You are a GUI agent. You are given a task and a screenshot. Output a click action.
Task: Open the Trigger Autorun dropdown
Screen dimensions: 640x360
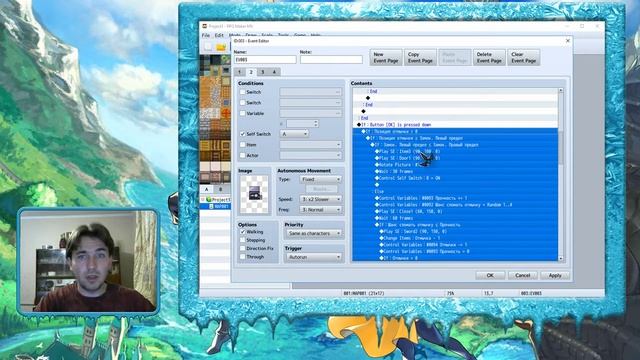313,257
